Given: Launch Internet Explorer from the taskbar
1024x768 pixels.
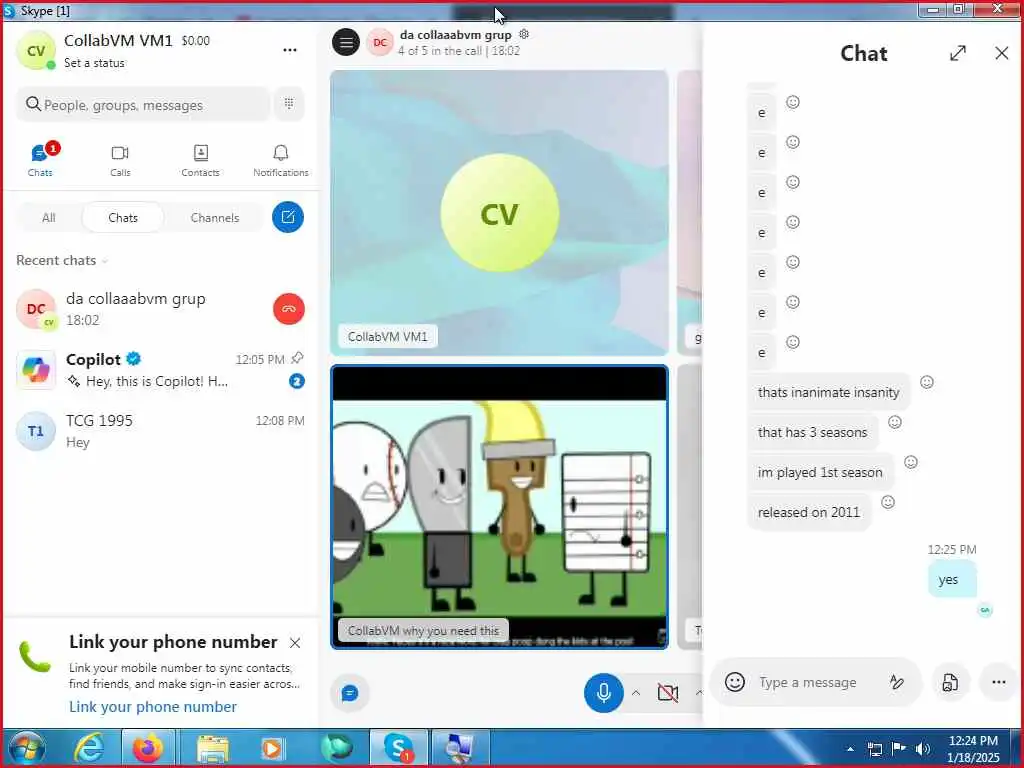Looking at the screenshot, I should pos(89,749).
